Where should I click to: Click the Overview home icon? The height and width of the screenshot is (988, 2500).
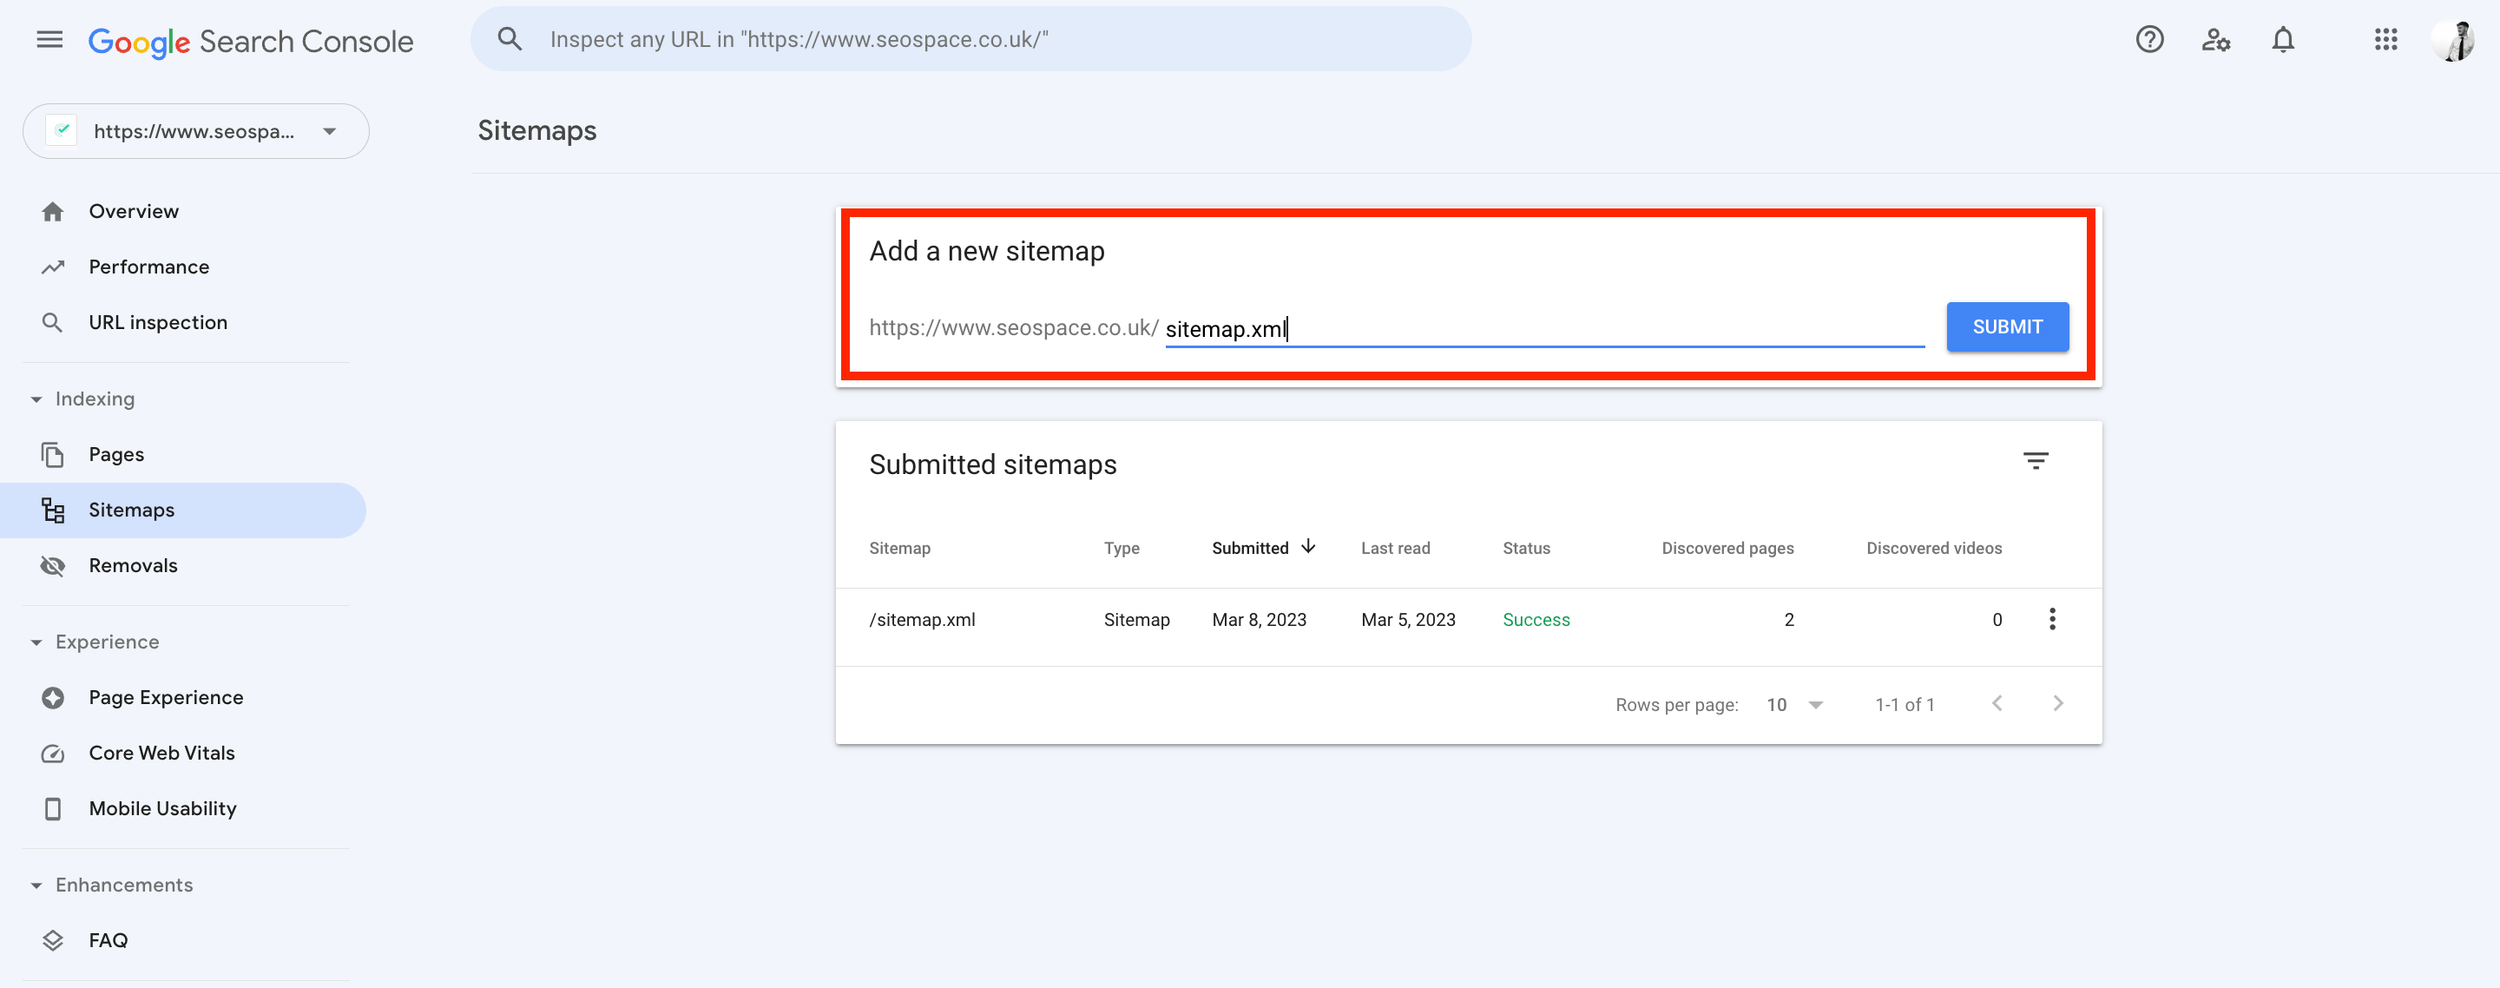[x=53, y=211]
